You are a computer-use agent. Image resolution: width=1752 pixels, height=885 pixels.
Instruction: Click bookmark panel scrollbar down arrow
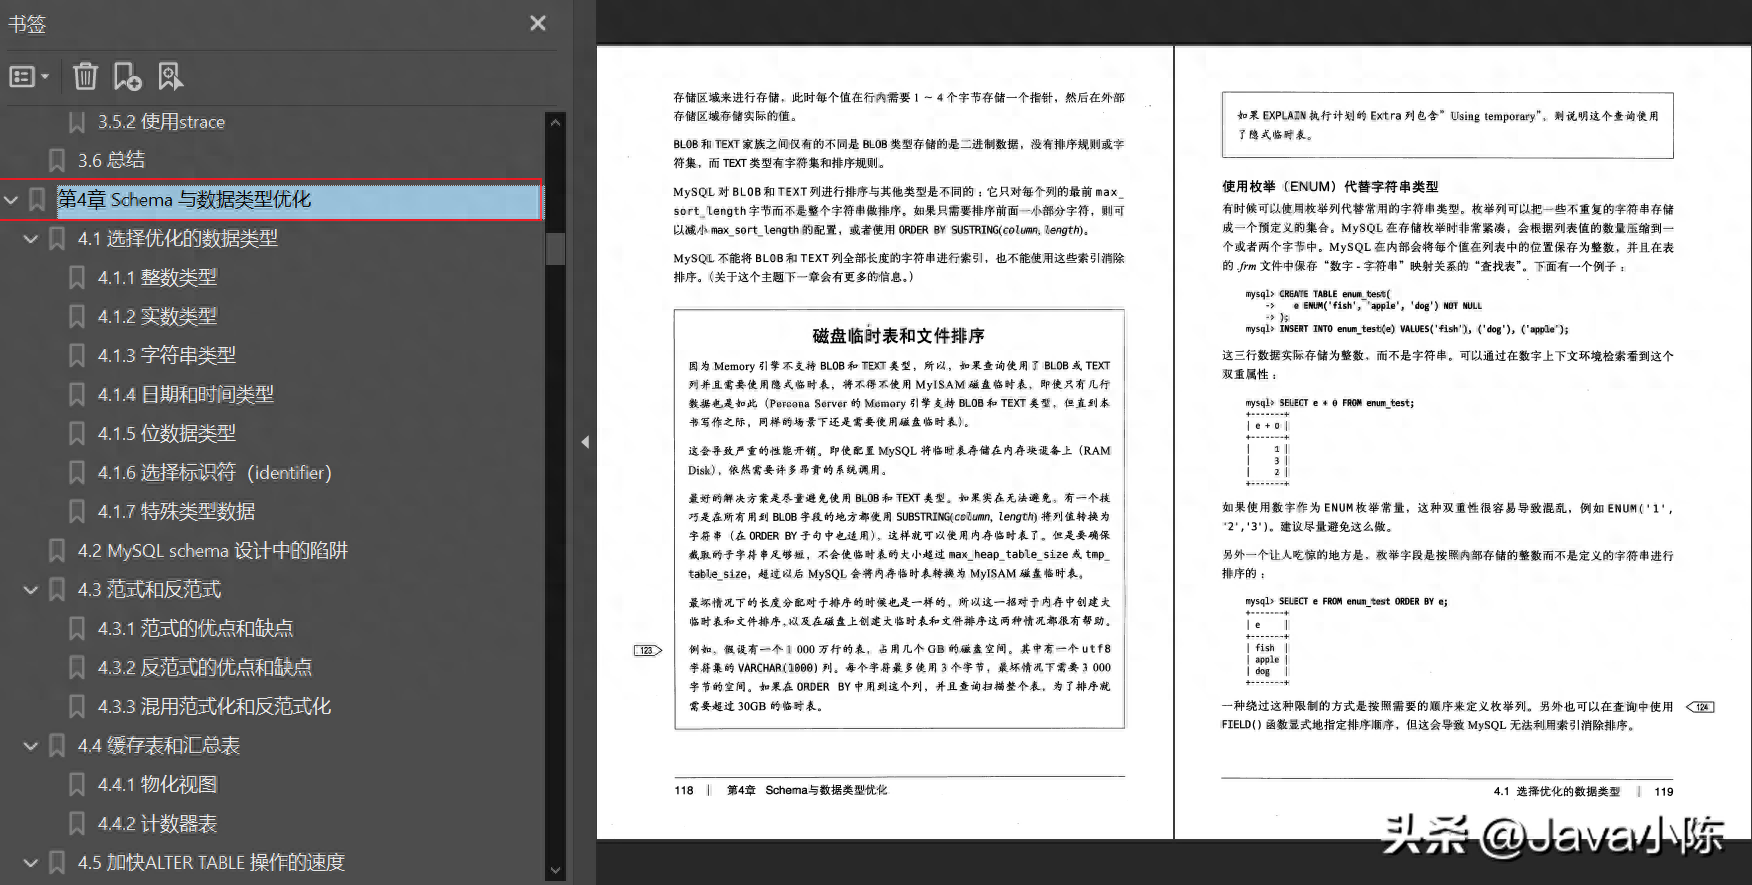click(556, 870)
